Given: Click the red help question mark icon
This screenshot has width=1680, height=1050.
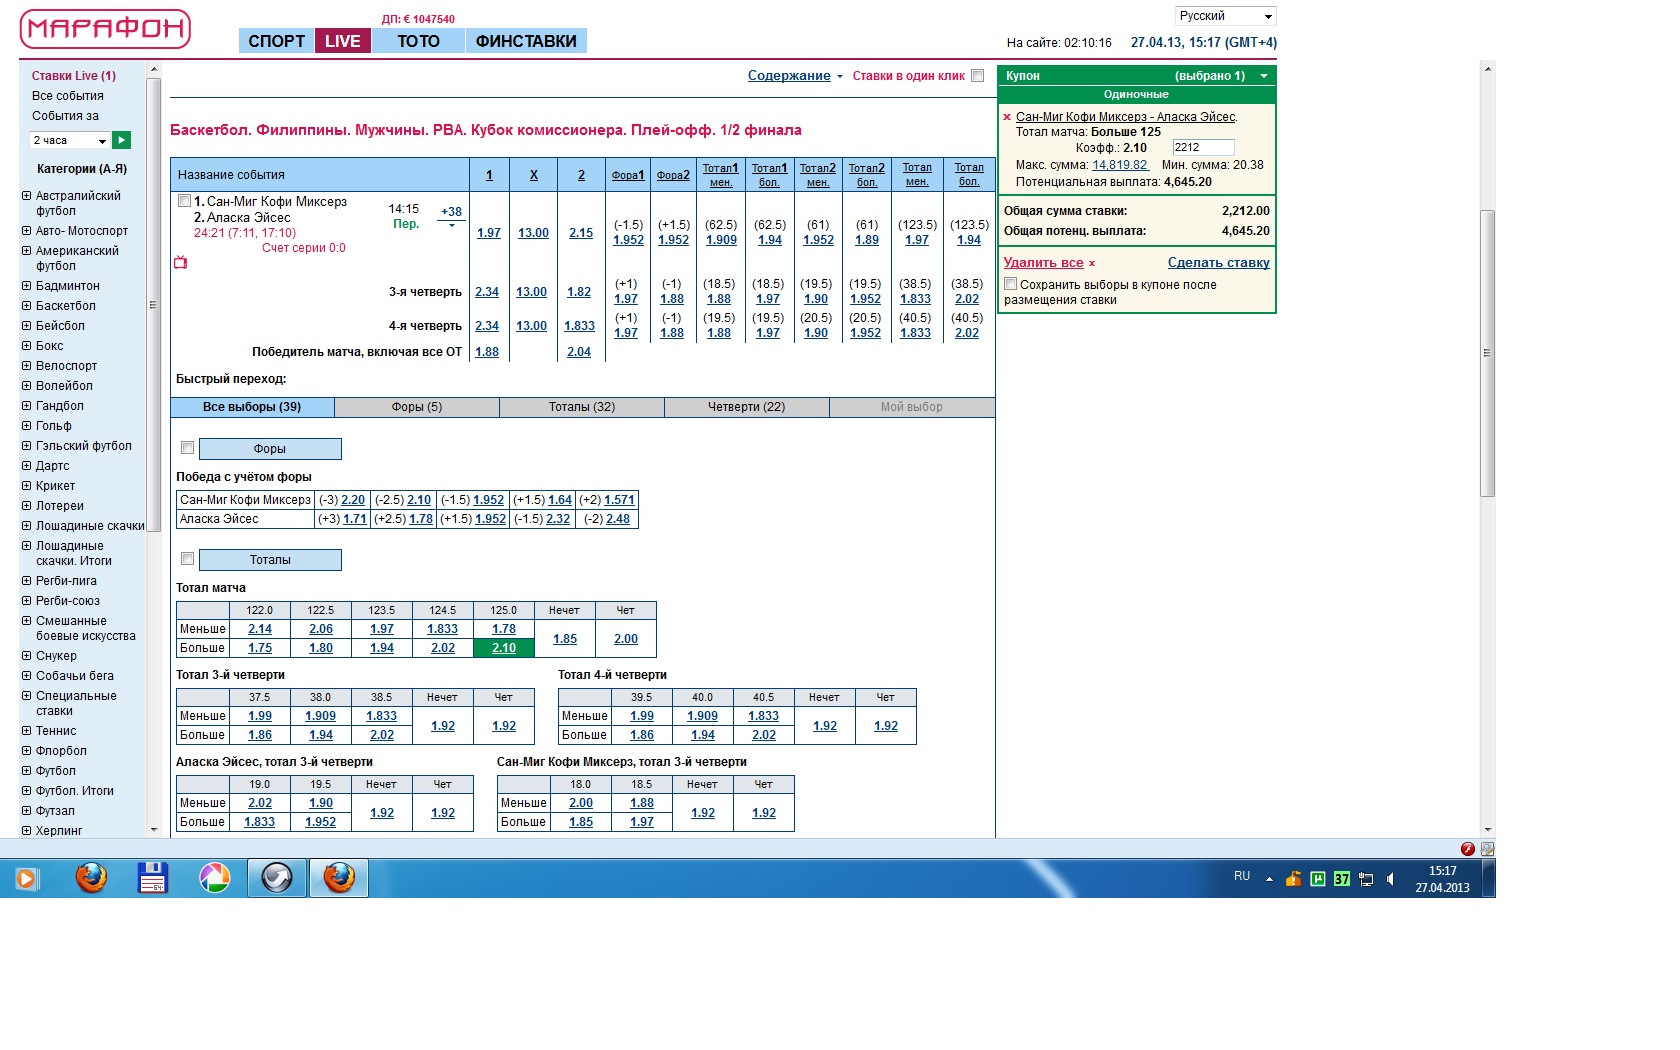Looking at the screenshot, I should coord(1468,849).
